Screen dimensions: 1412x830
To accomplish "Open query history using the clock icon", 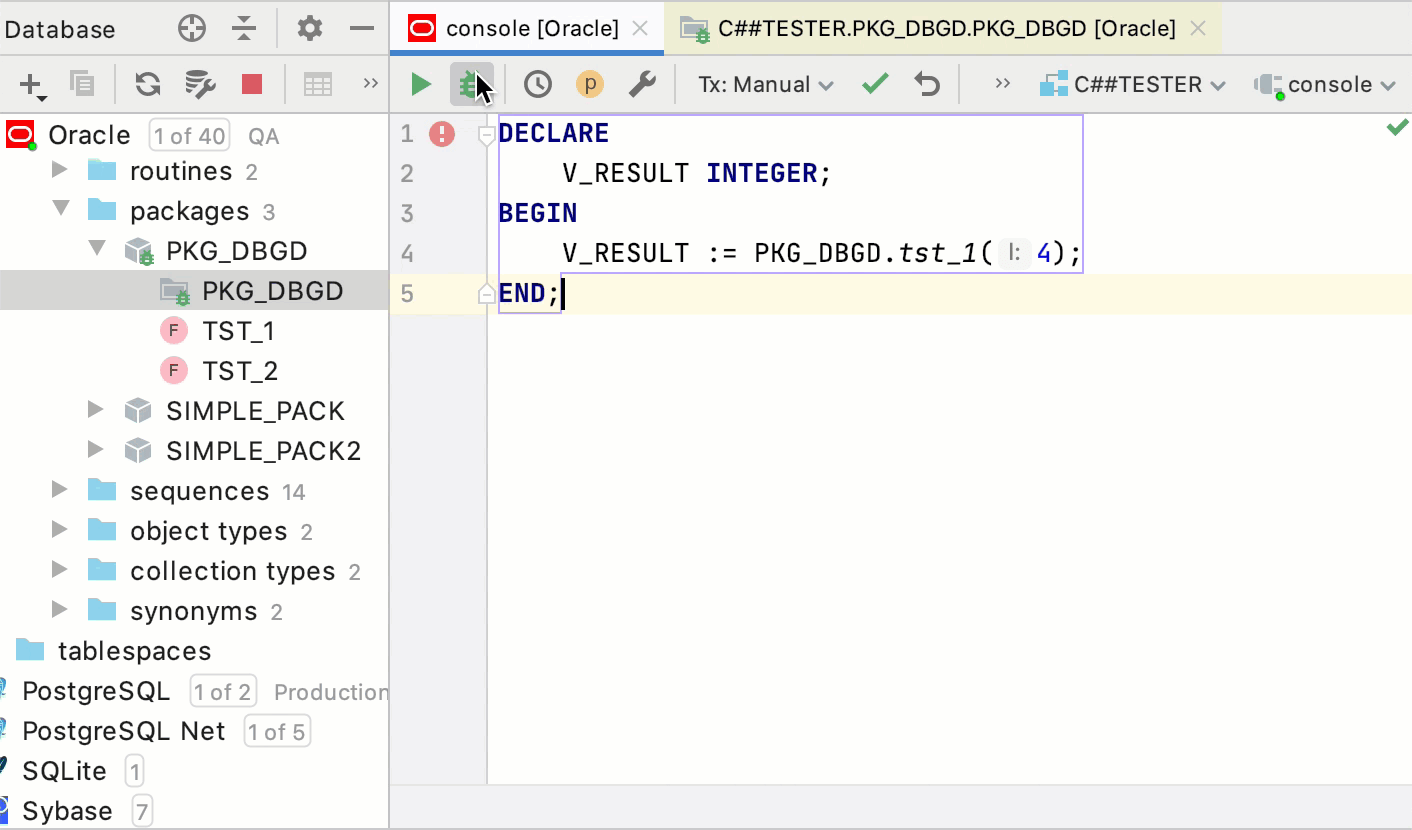I will click(x=537, y=84).
